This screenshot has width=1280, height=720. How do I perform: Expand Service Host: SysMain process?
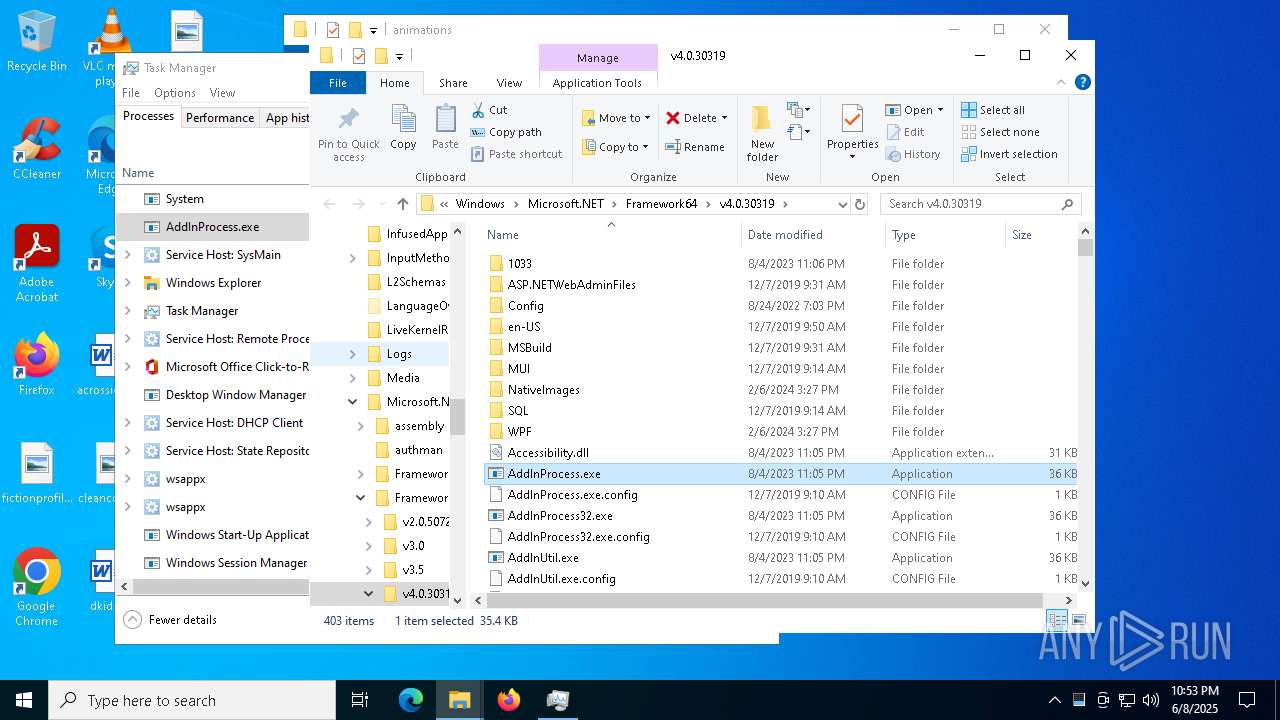[x=127, y=255]
